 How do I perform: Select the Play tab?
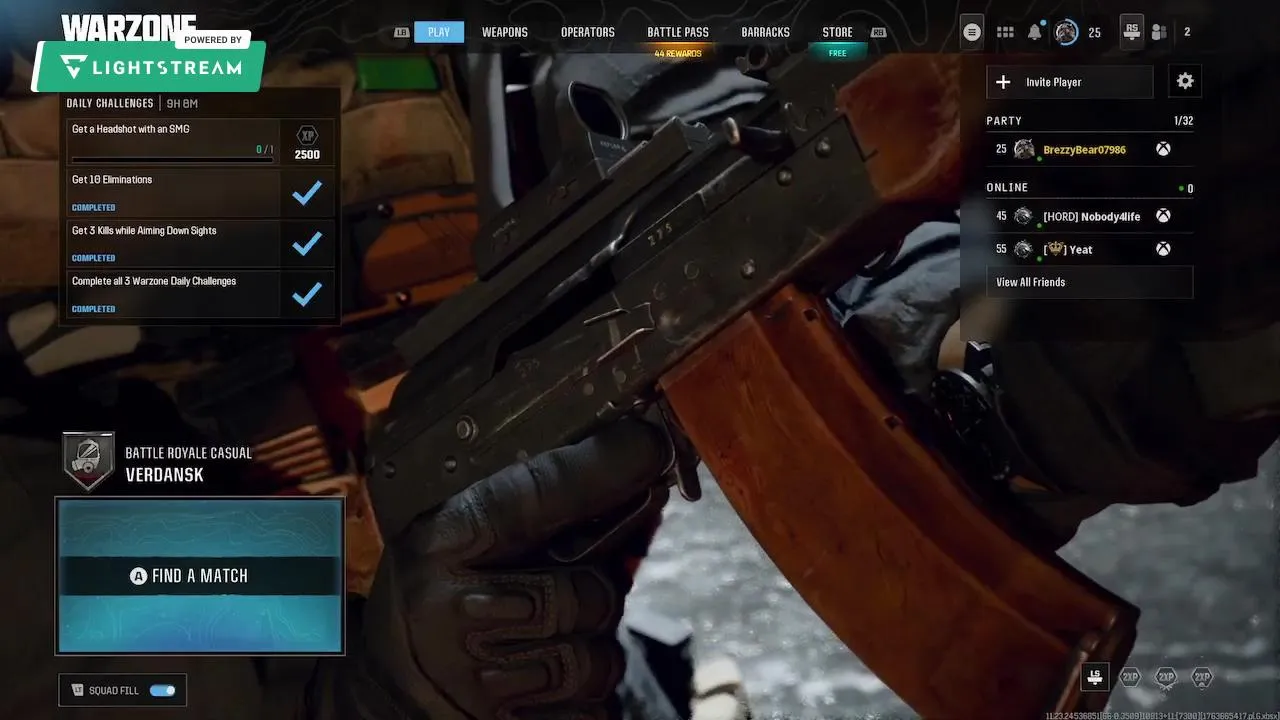click(x=439, y=32)
